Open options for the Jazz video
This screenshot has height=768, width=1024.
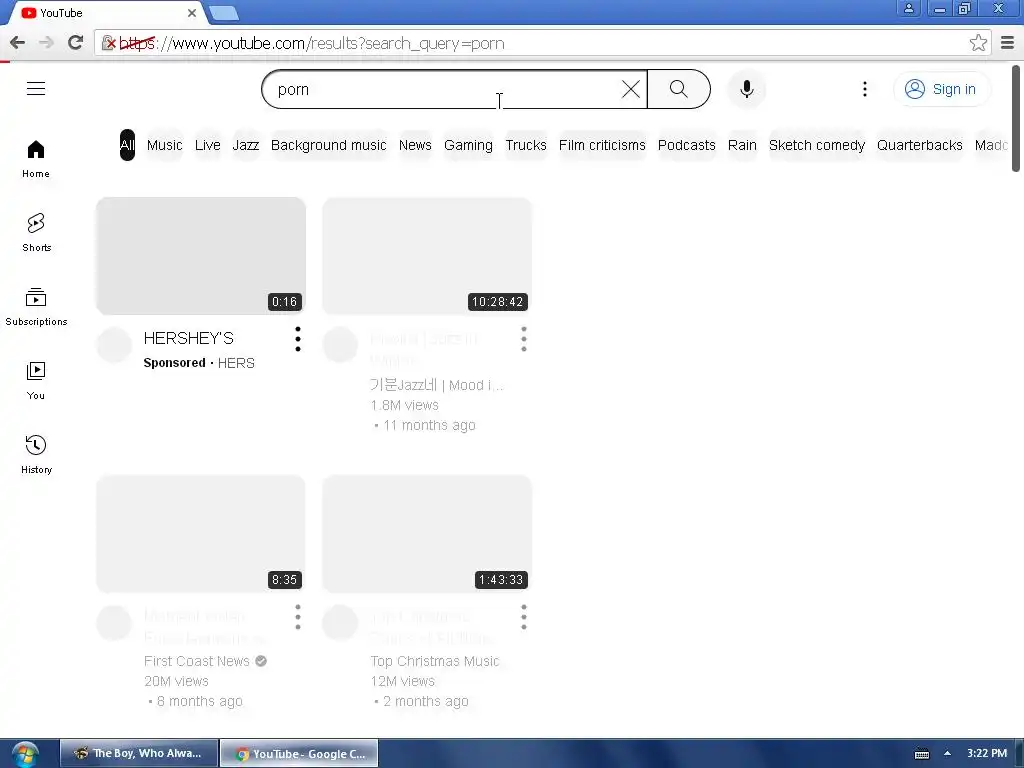(x=524, y=339)
